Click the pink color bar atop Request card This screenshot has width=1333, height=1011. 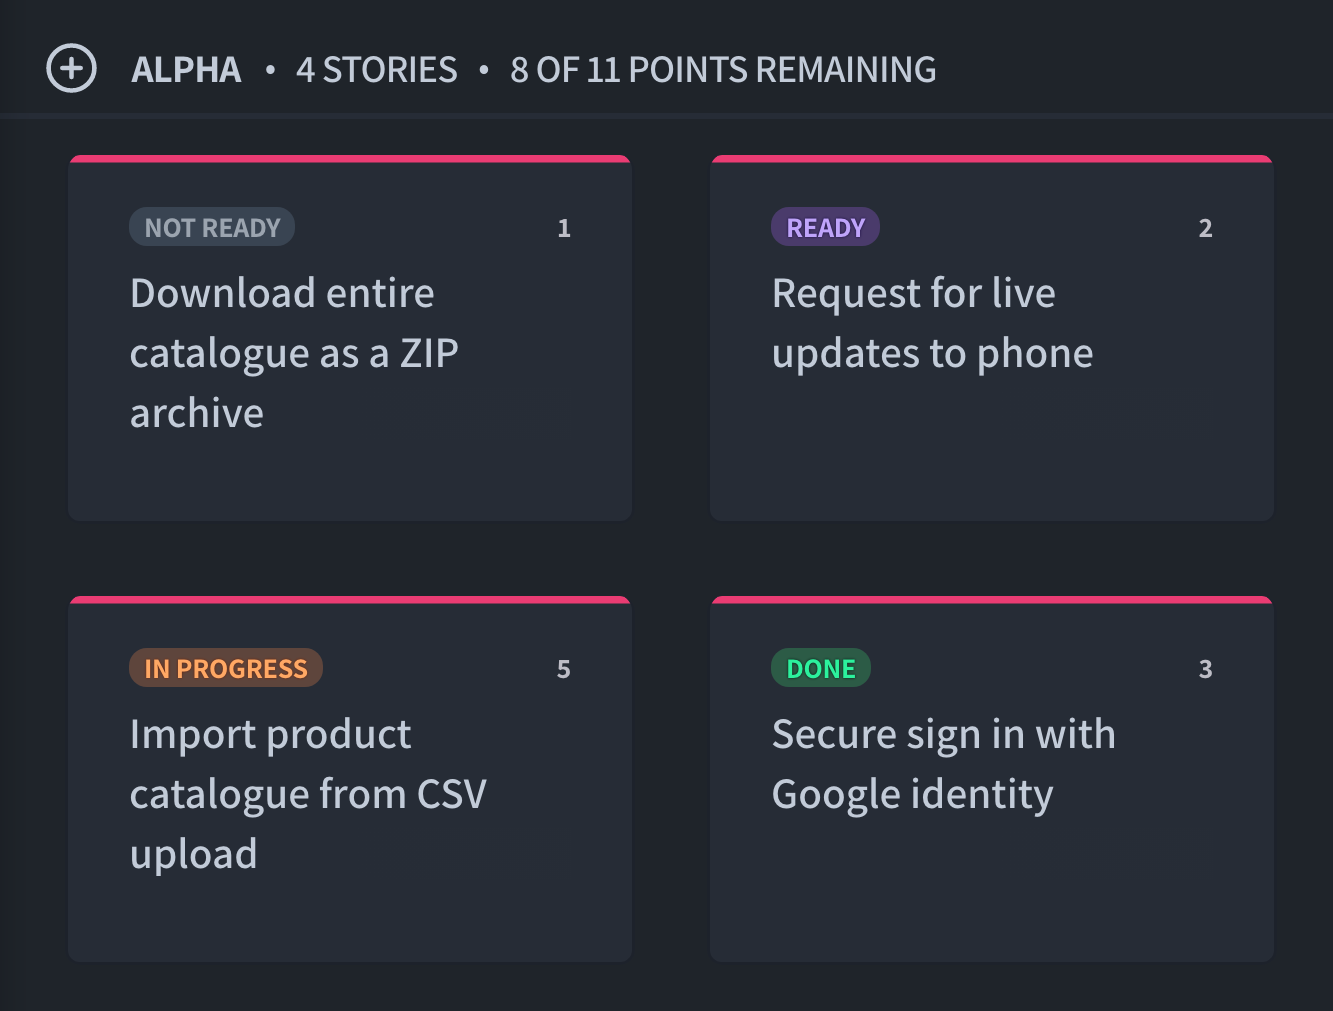[x=992, y=159]
